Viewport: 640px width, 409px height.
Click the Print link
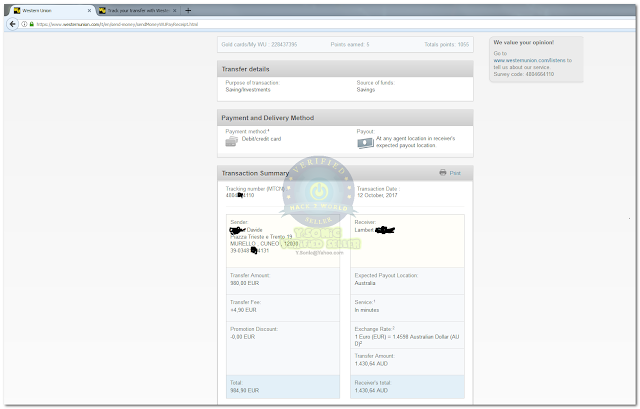455,173
